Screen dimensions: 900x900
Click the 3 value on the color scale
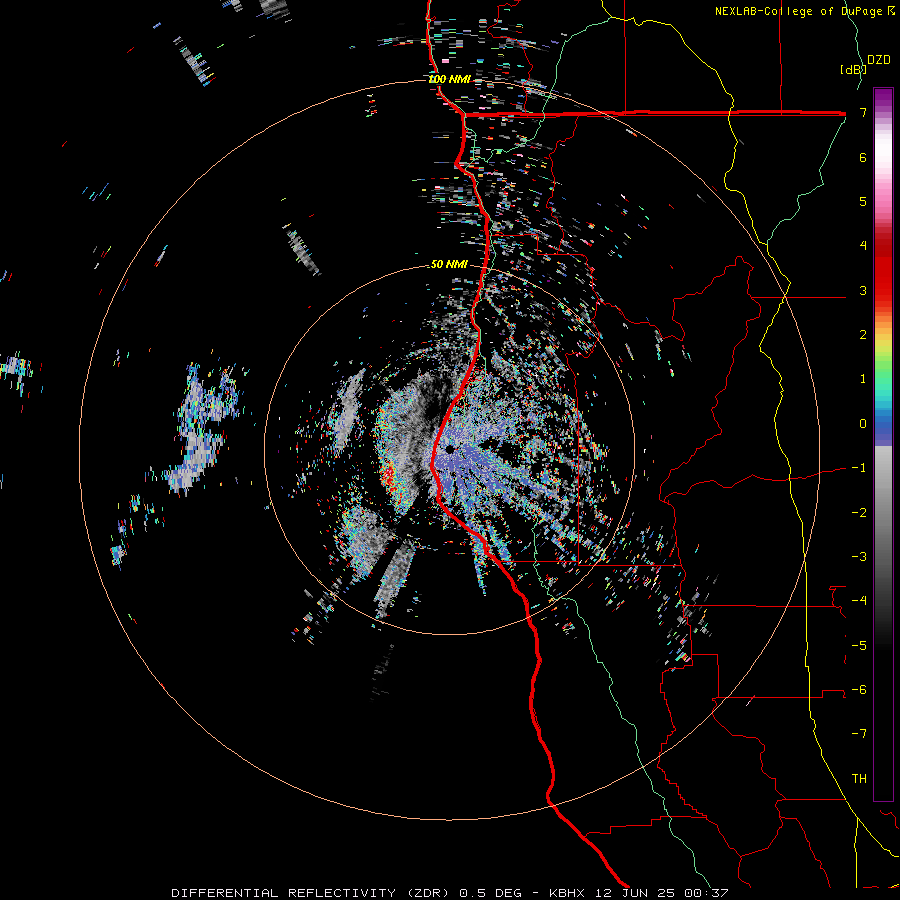pos(863,290)
